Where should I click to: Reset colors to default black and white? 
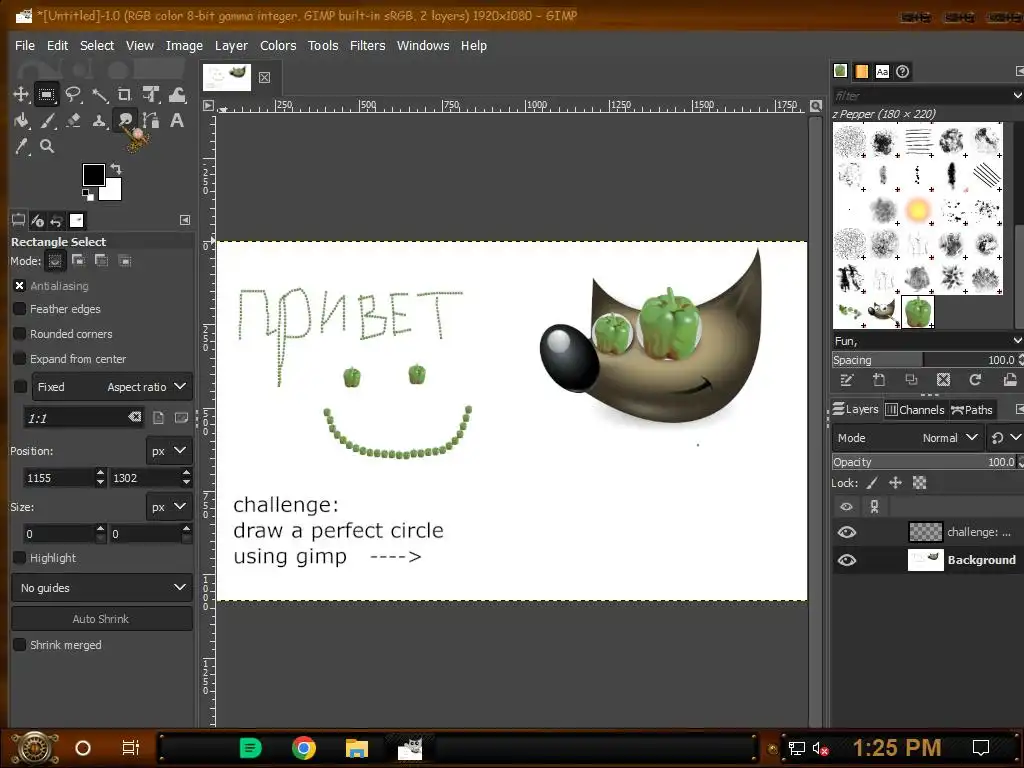(x=88, y=194)
